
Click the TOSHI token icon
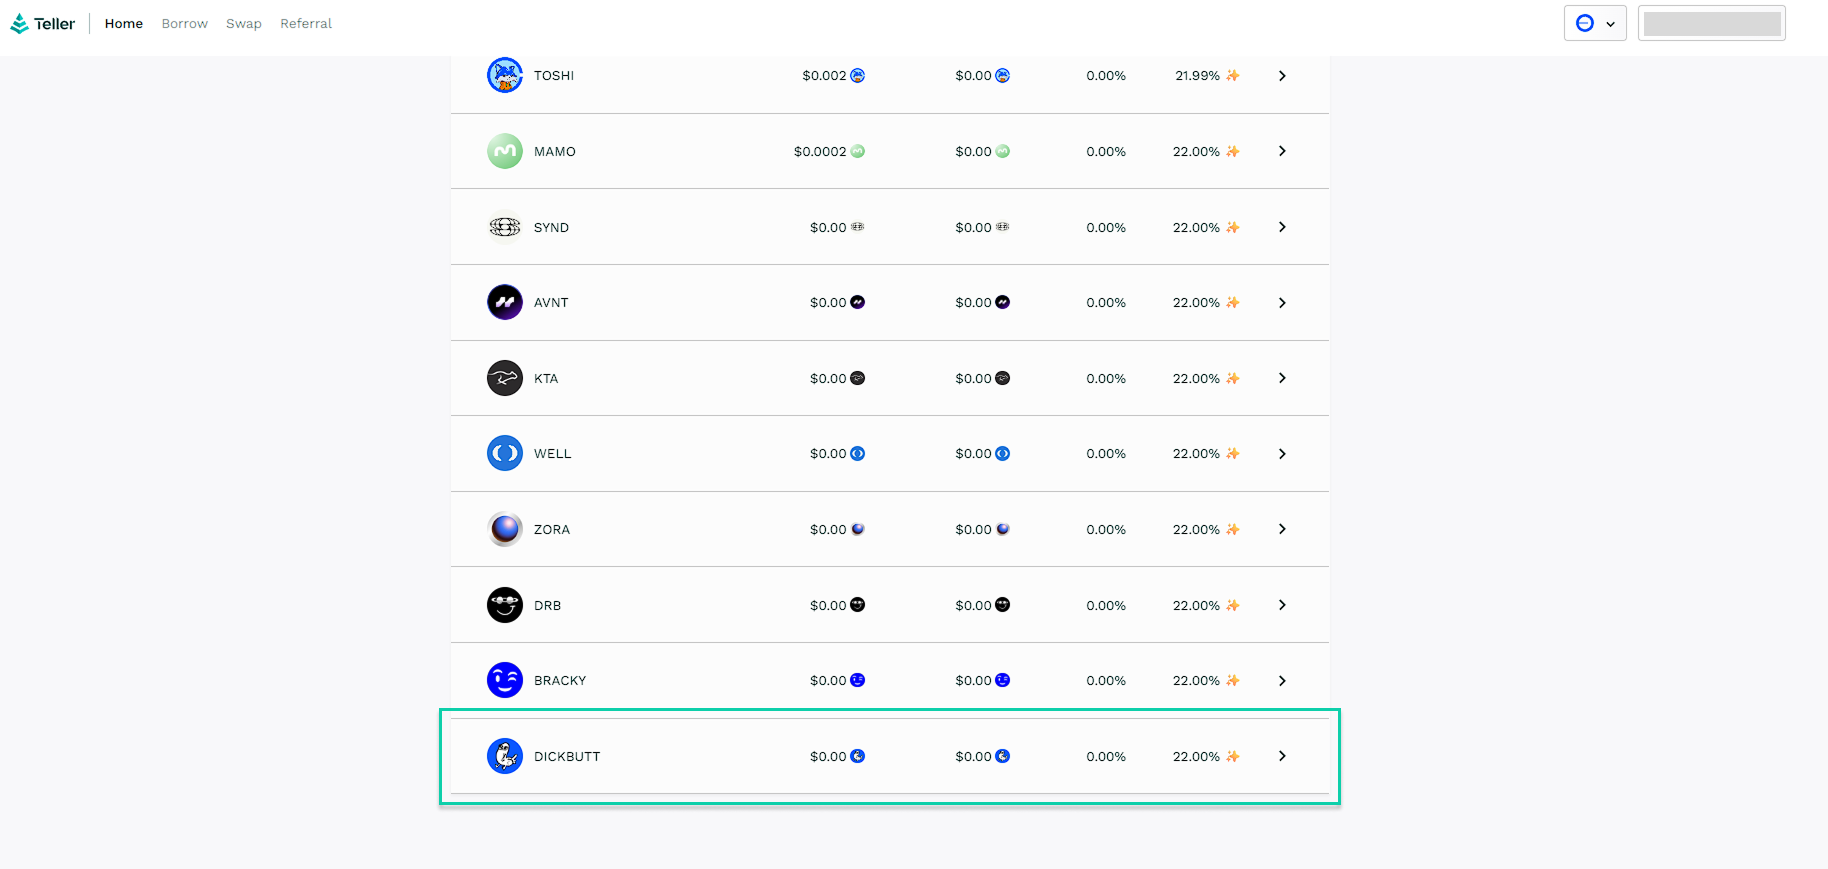(505, 76)
